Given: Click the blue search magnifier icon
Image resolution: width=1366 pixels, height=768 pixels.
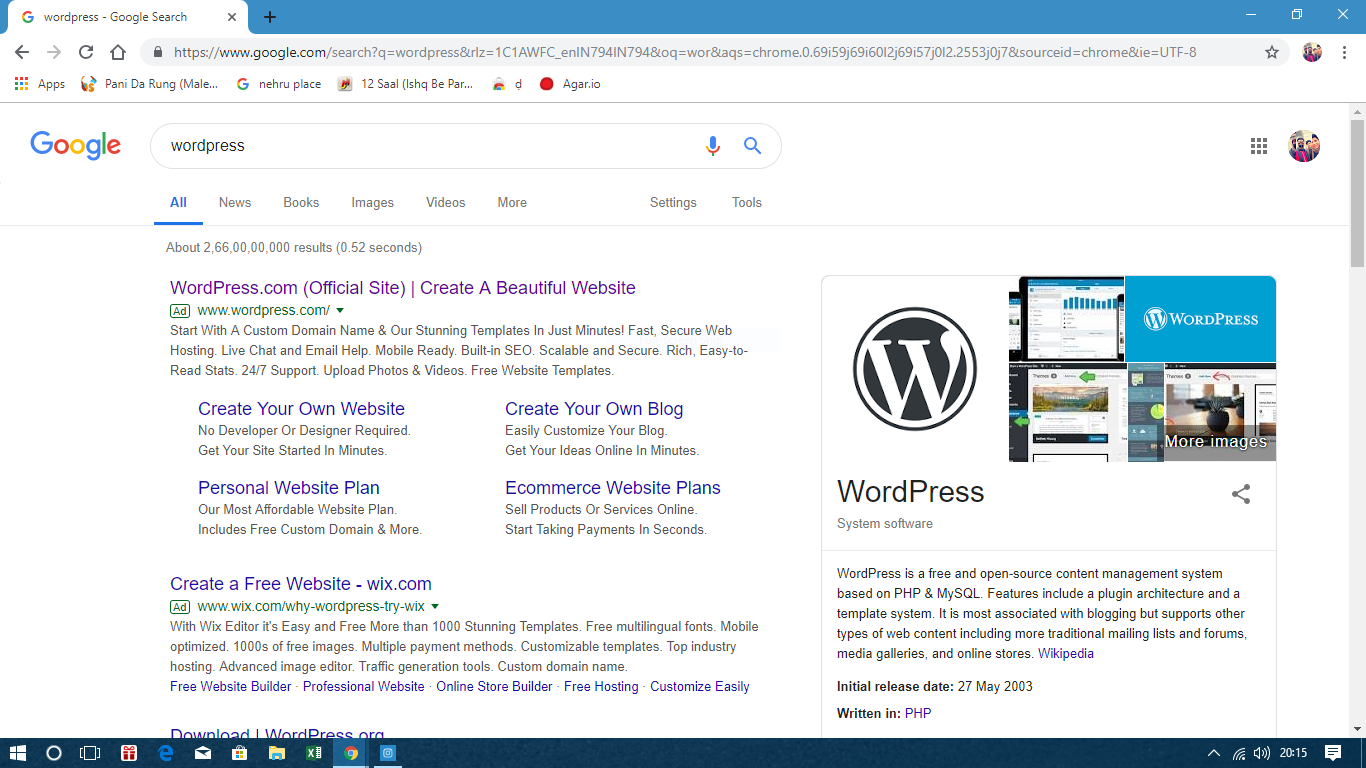Looking at the screenshot, I should click(752, 146).
